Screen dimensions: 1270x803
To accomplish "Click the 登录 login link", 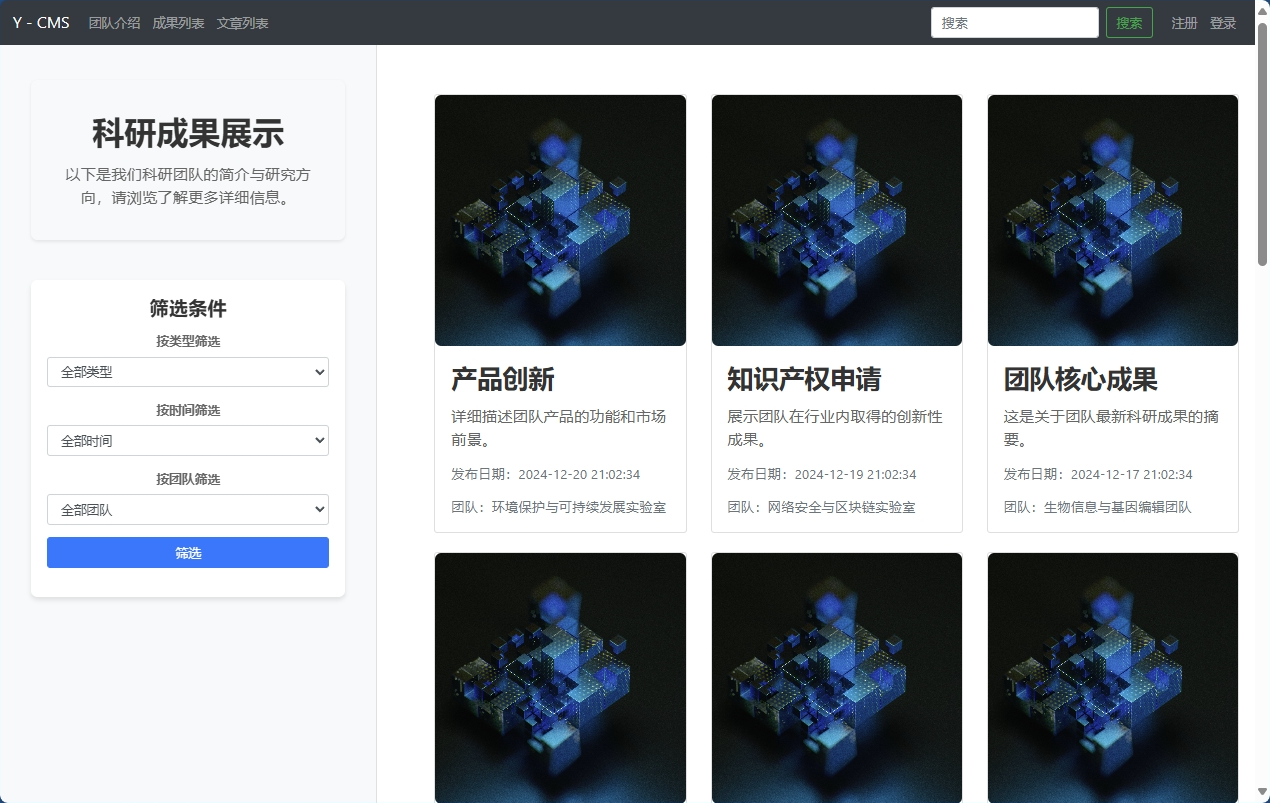I will (x=1223, y=22).
